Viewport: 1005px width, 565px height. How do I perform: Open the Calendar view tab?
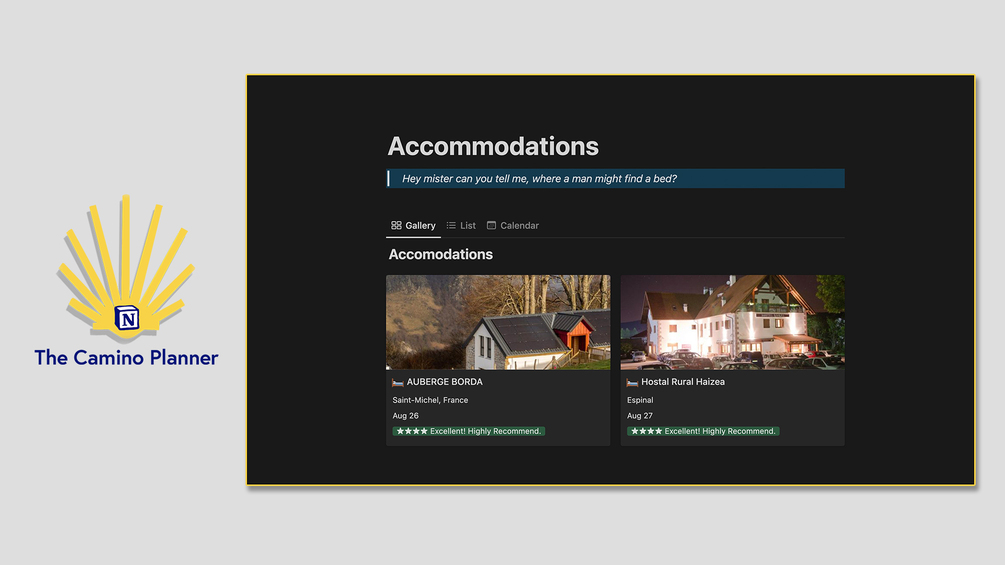click(513, 225)
